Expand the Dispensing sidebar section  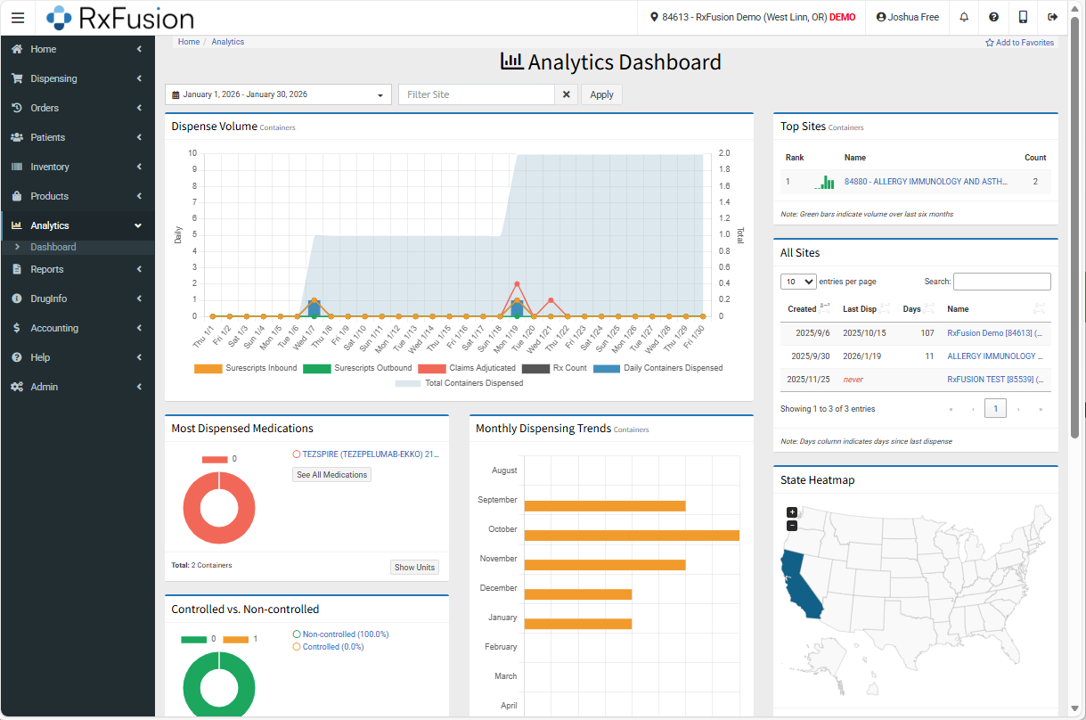click(53, 78)
